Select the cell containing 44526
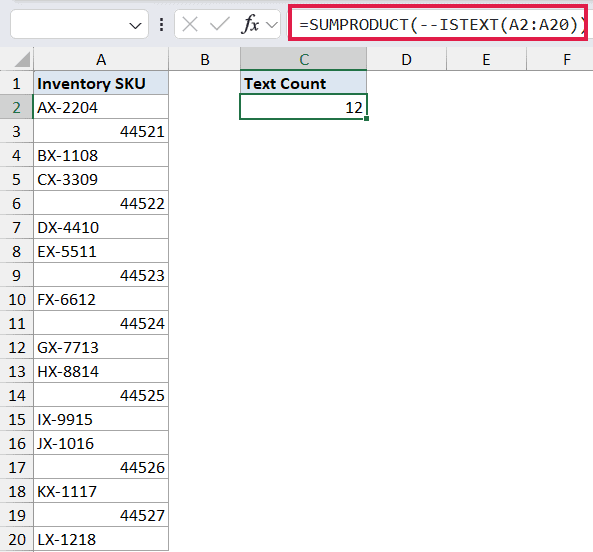The image size is (593, 552). click(x=101, y=468)
